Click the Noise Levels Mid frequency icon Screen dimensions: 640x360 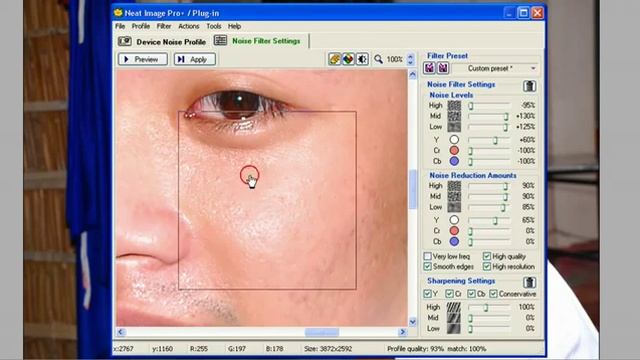(x=454, y=116)
